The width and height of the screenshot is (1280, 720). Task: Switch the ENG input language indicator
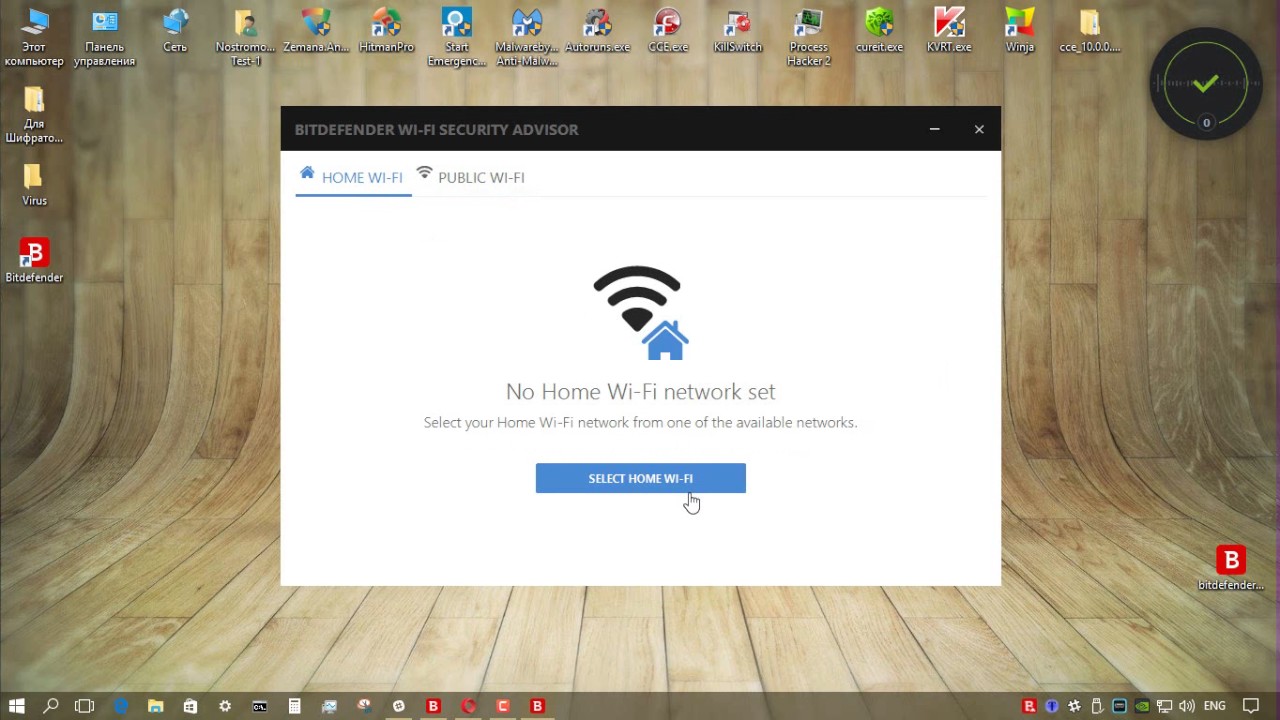click(x=1215, y=706)
